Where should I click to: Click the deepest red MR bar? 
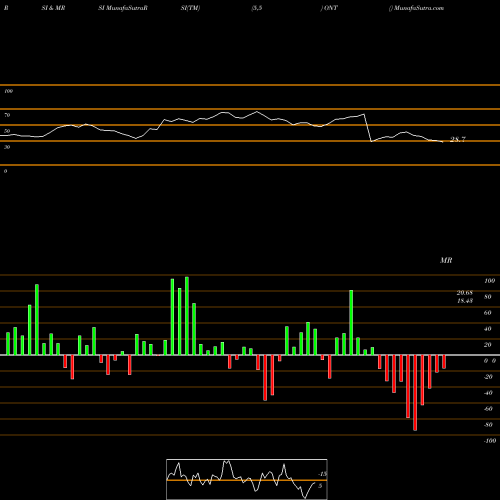[x=415, y=393]
